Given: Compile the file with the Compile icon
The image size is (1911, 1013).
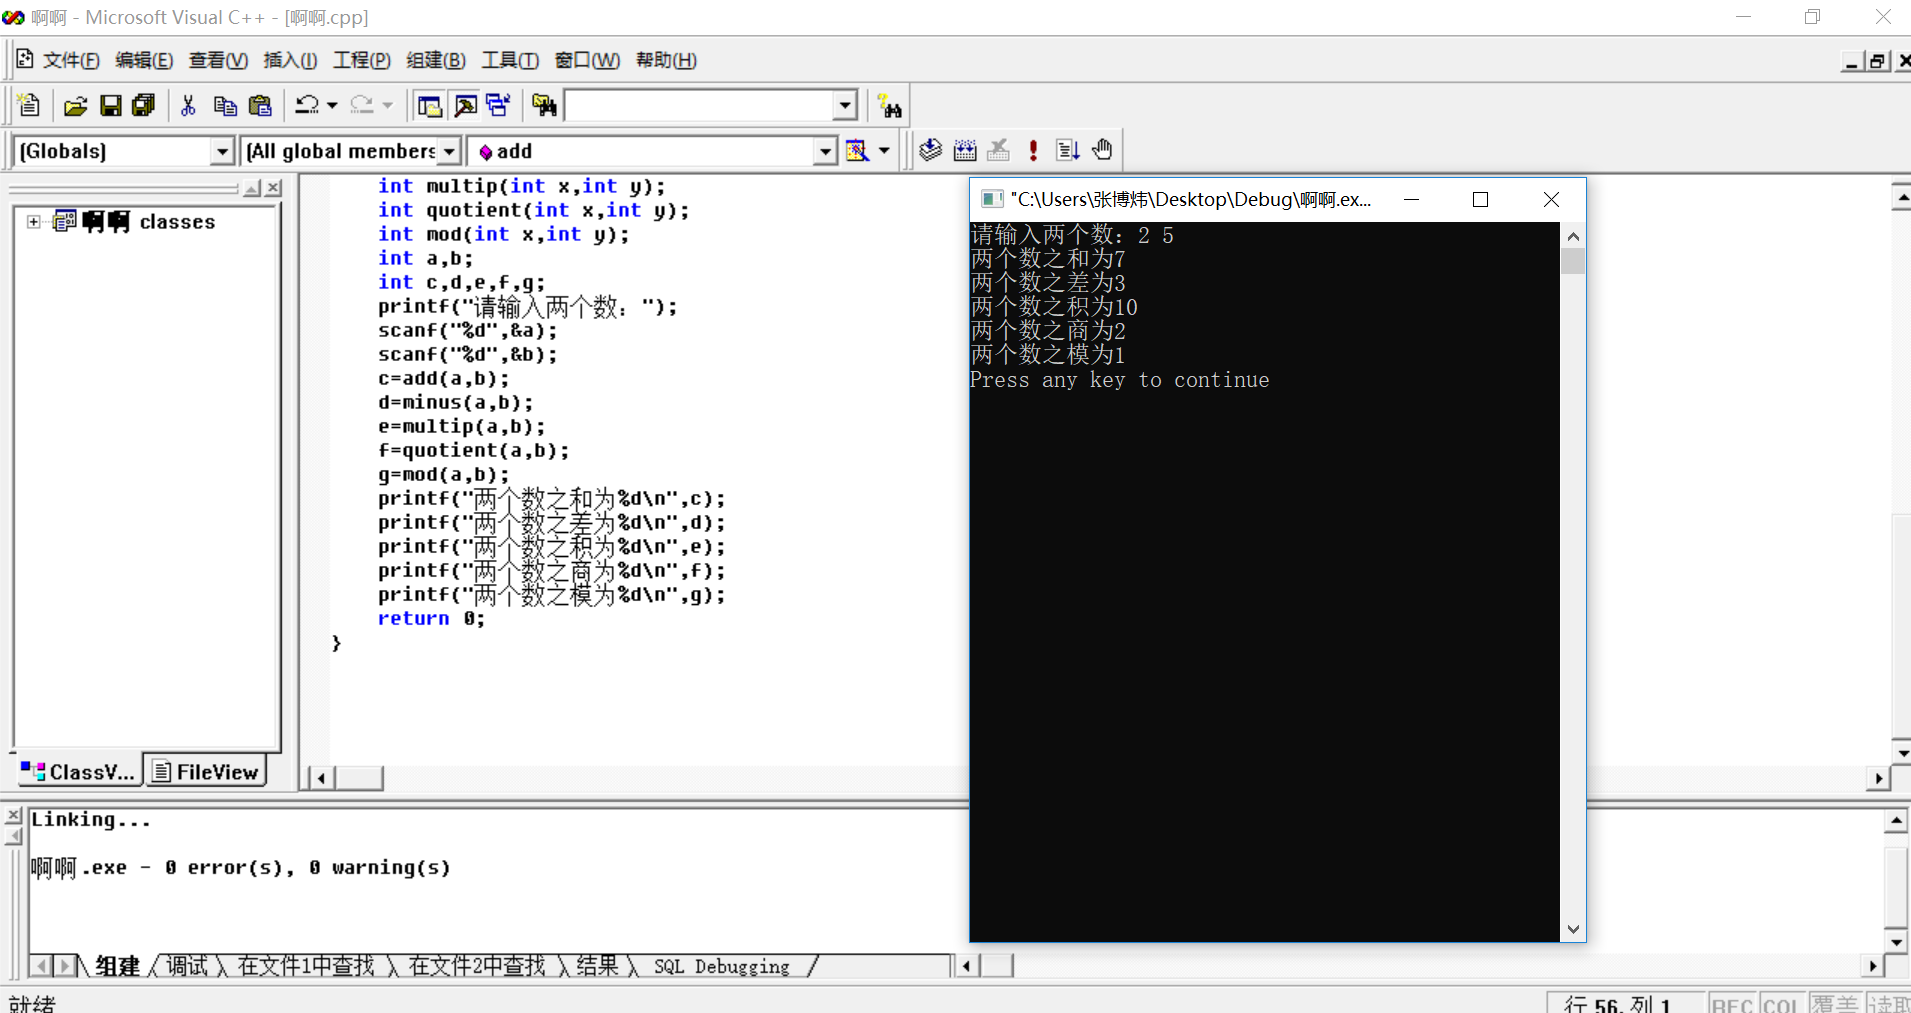Looking at the screenshot, I should [x=931, y=150].
